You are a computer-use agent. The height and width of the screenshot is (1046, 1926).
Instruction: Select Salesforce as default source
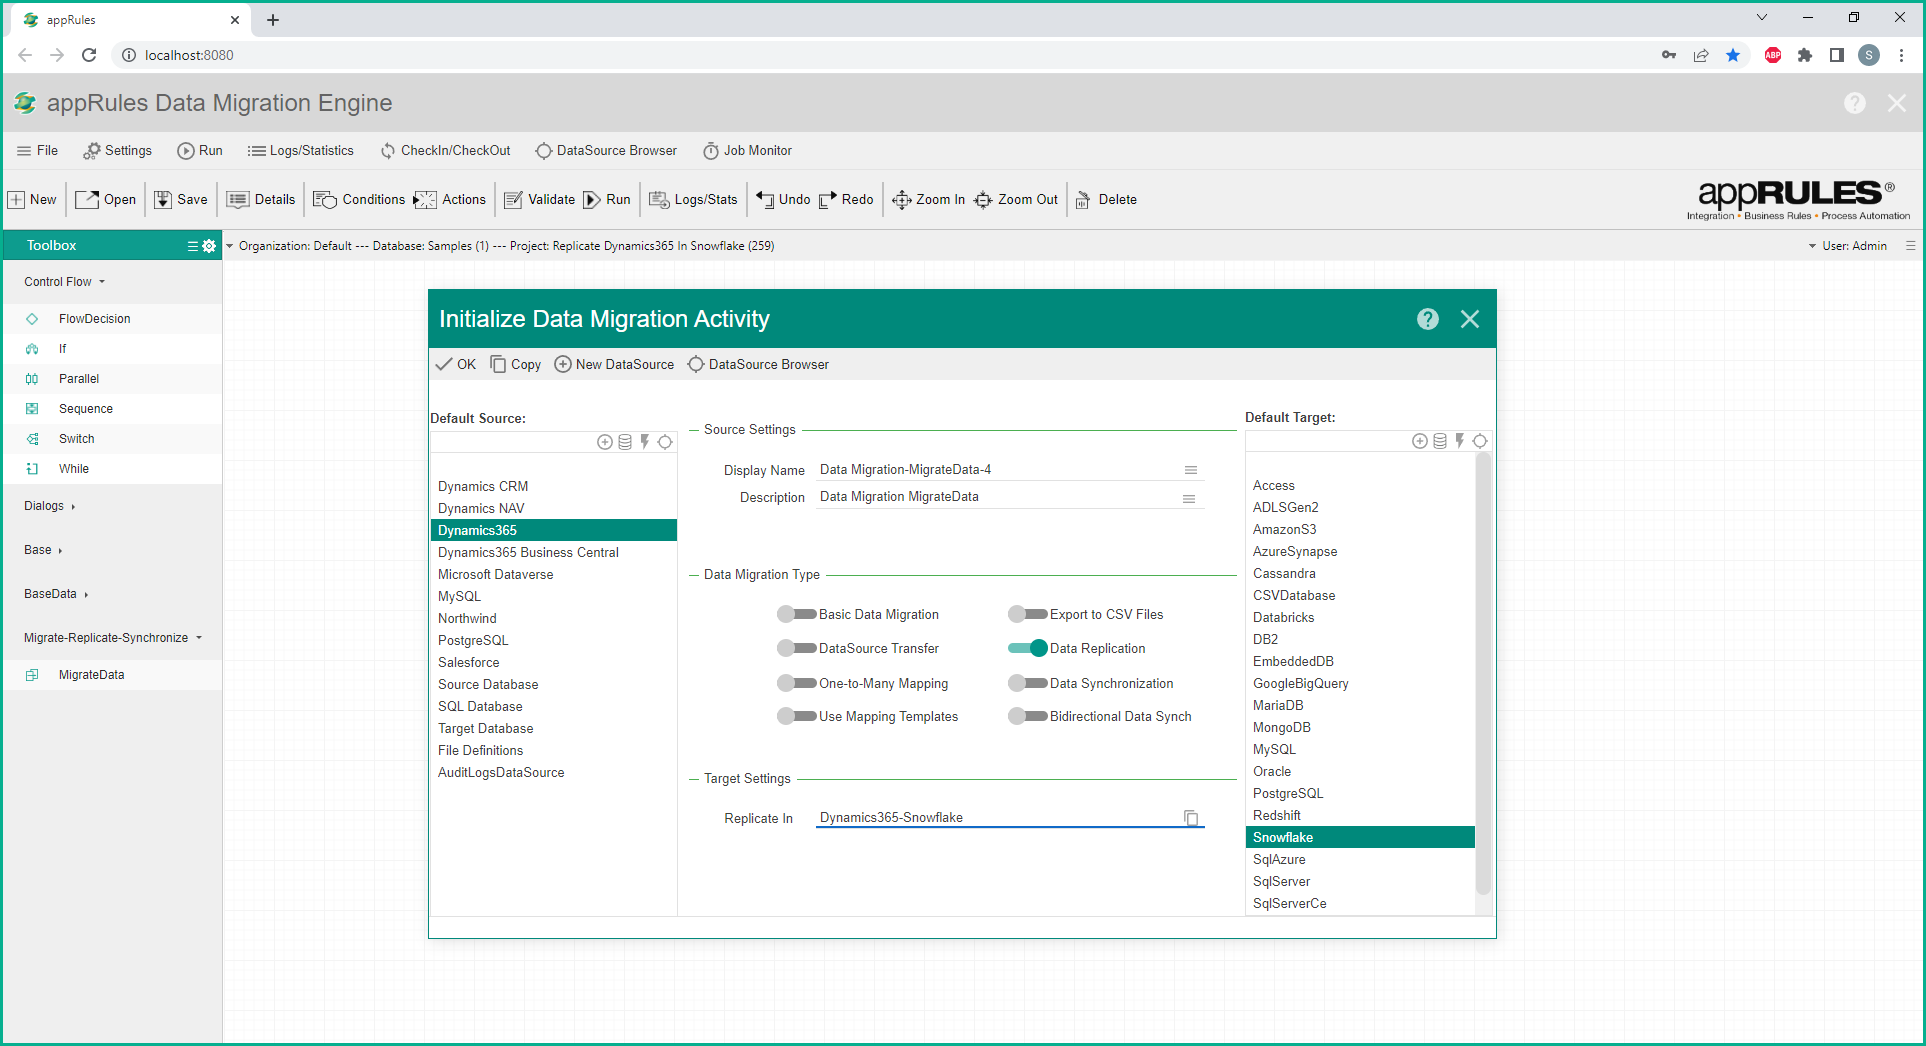554,662
